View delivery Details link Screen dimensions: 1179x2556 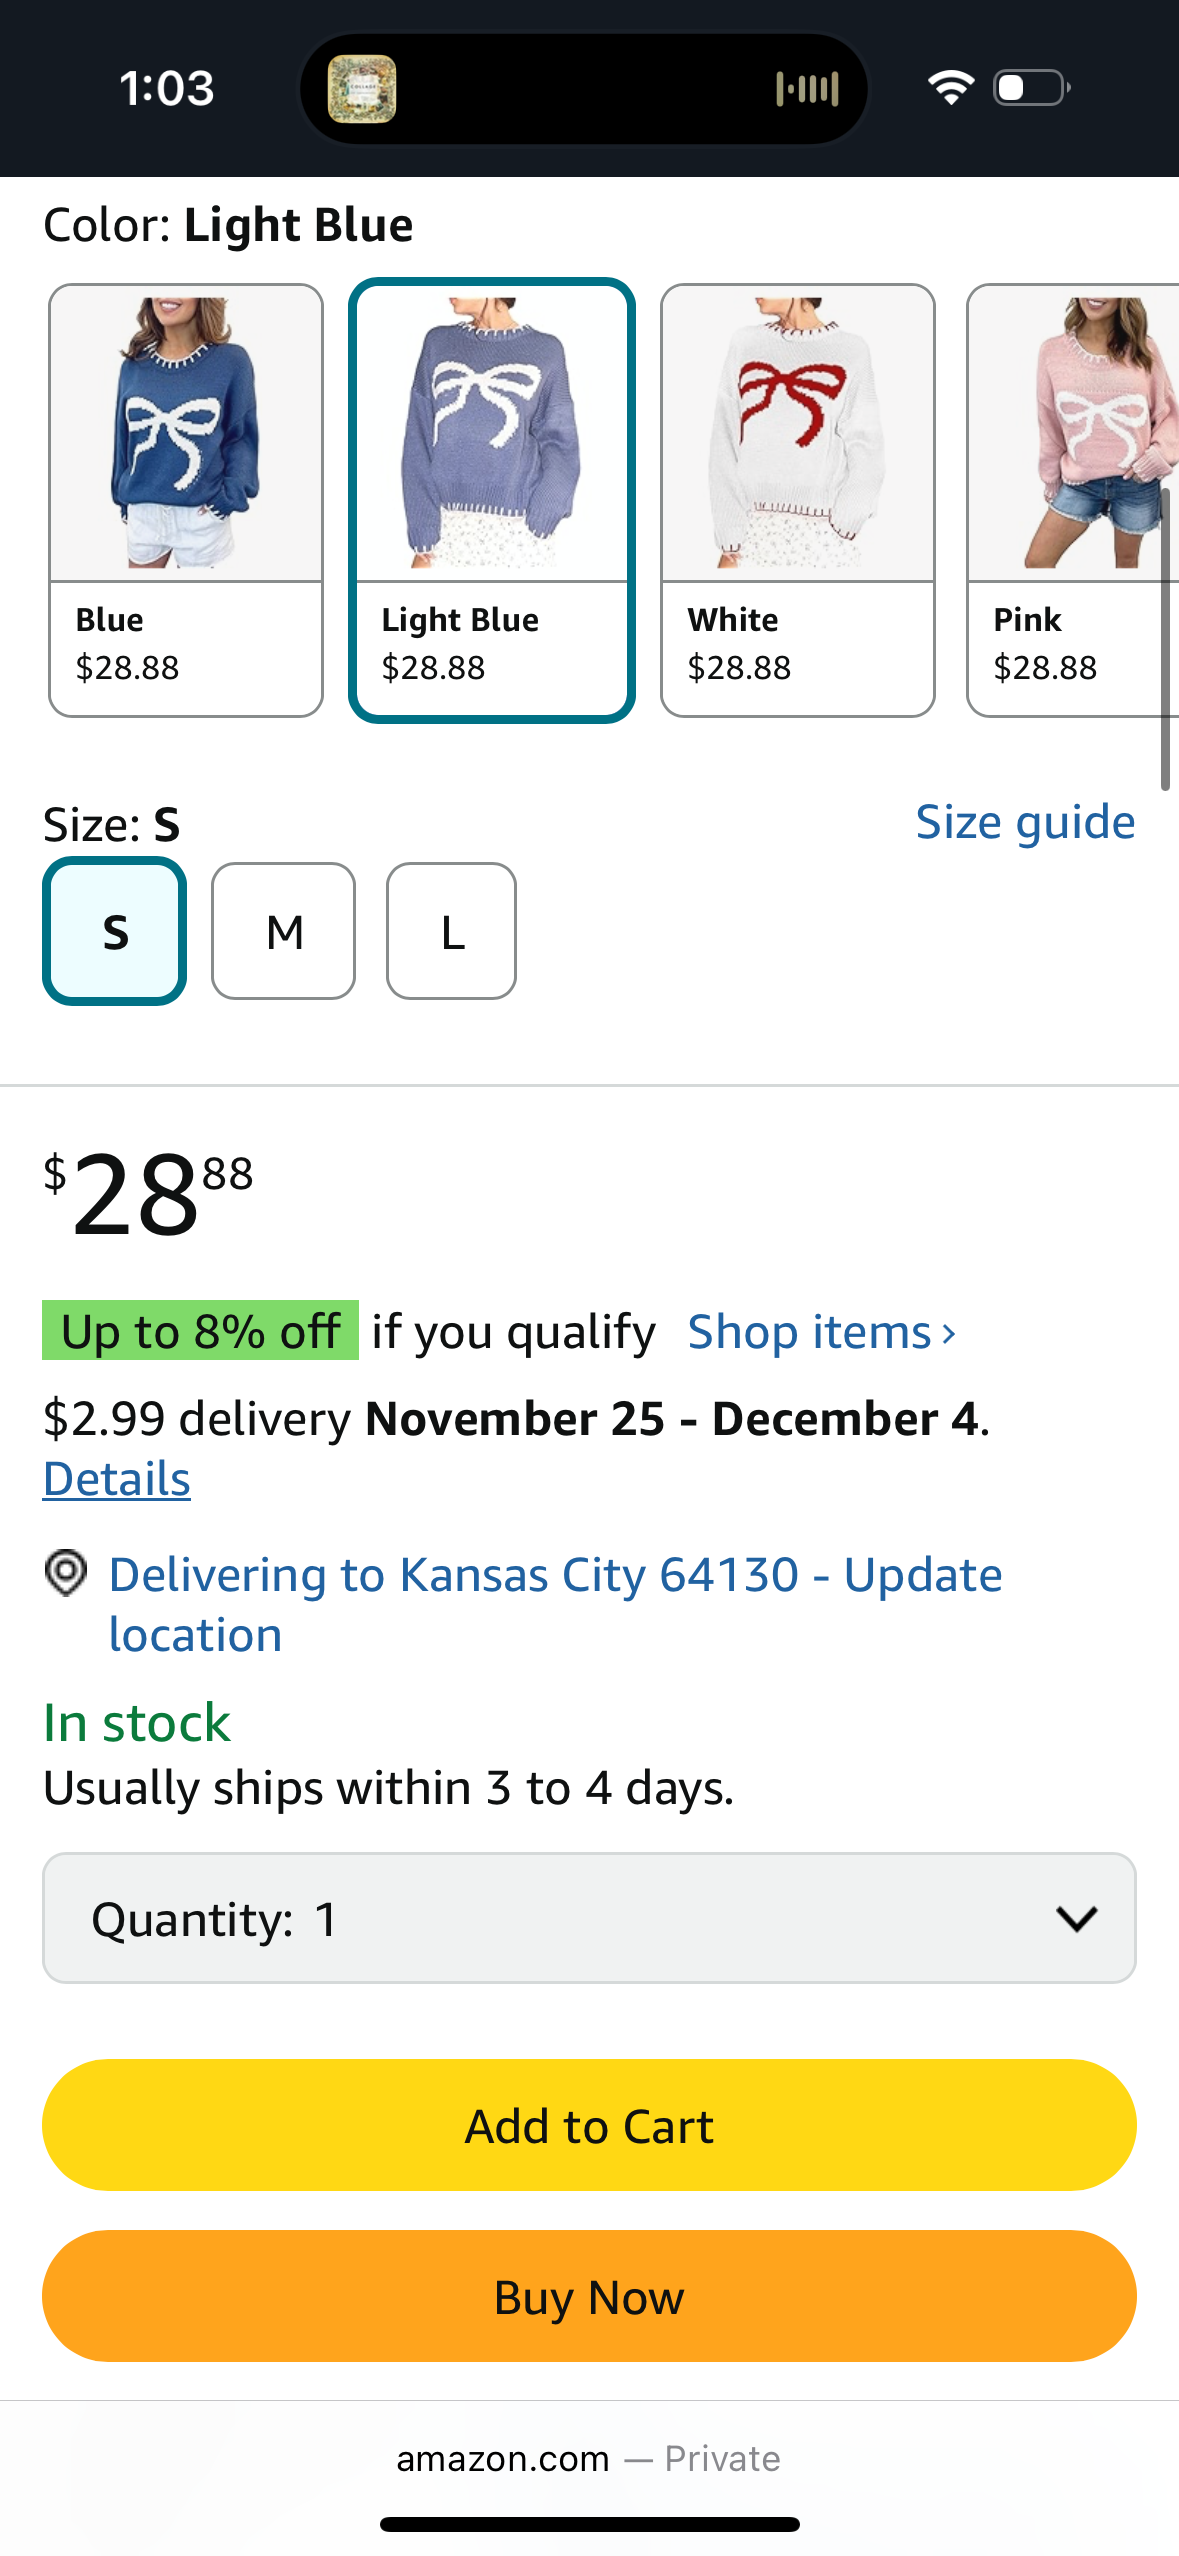tap(117, 1479)
